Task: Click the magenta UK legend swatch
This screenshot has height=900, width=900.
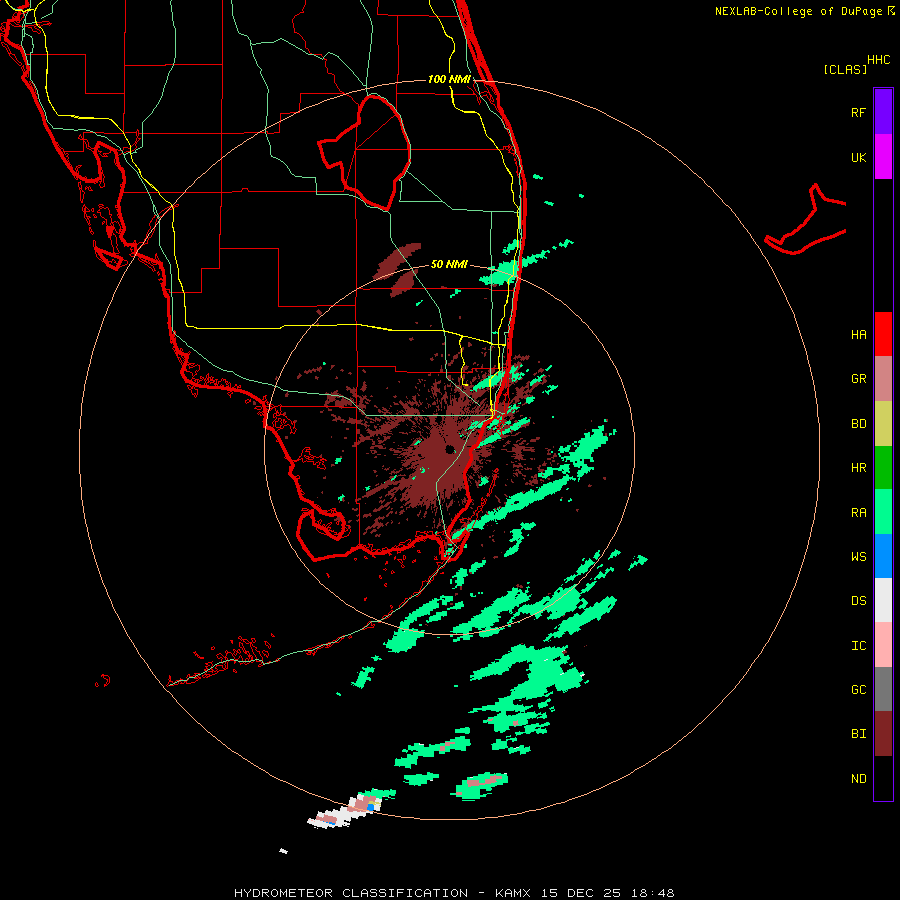Action: coord(883,157)
